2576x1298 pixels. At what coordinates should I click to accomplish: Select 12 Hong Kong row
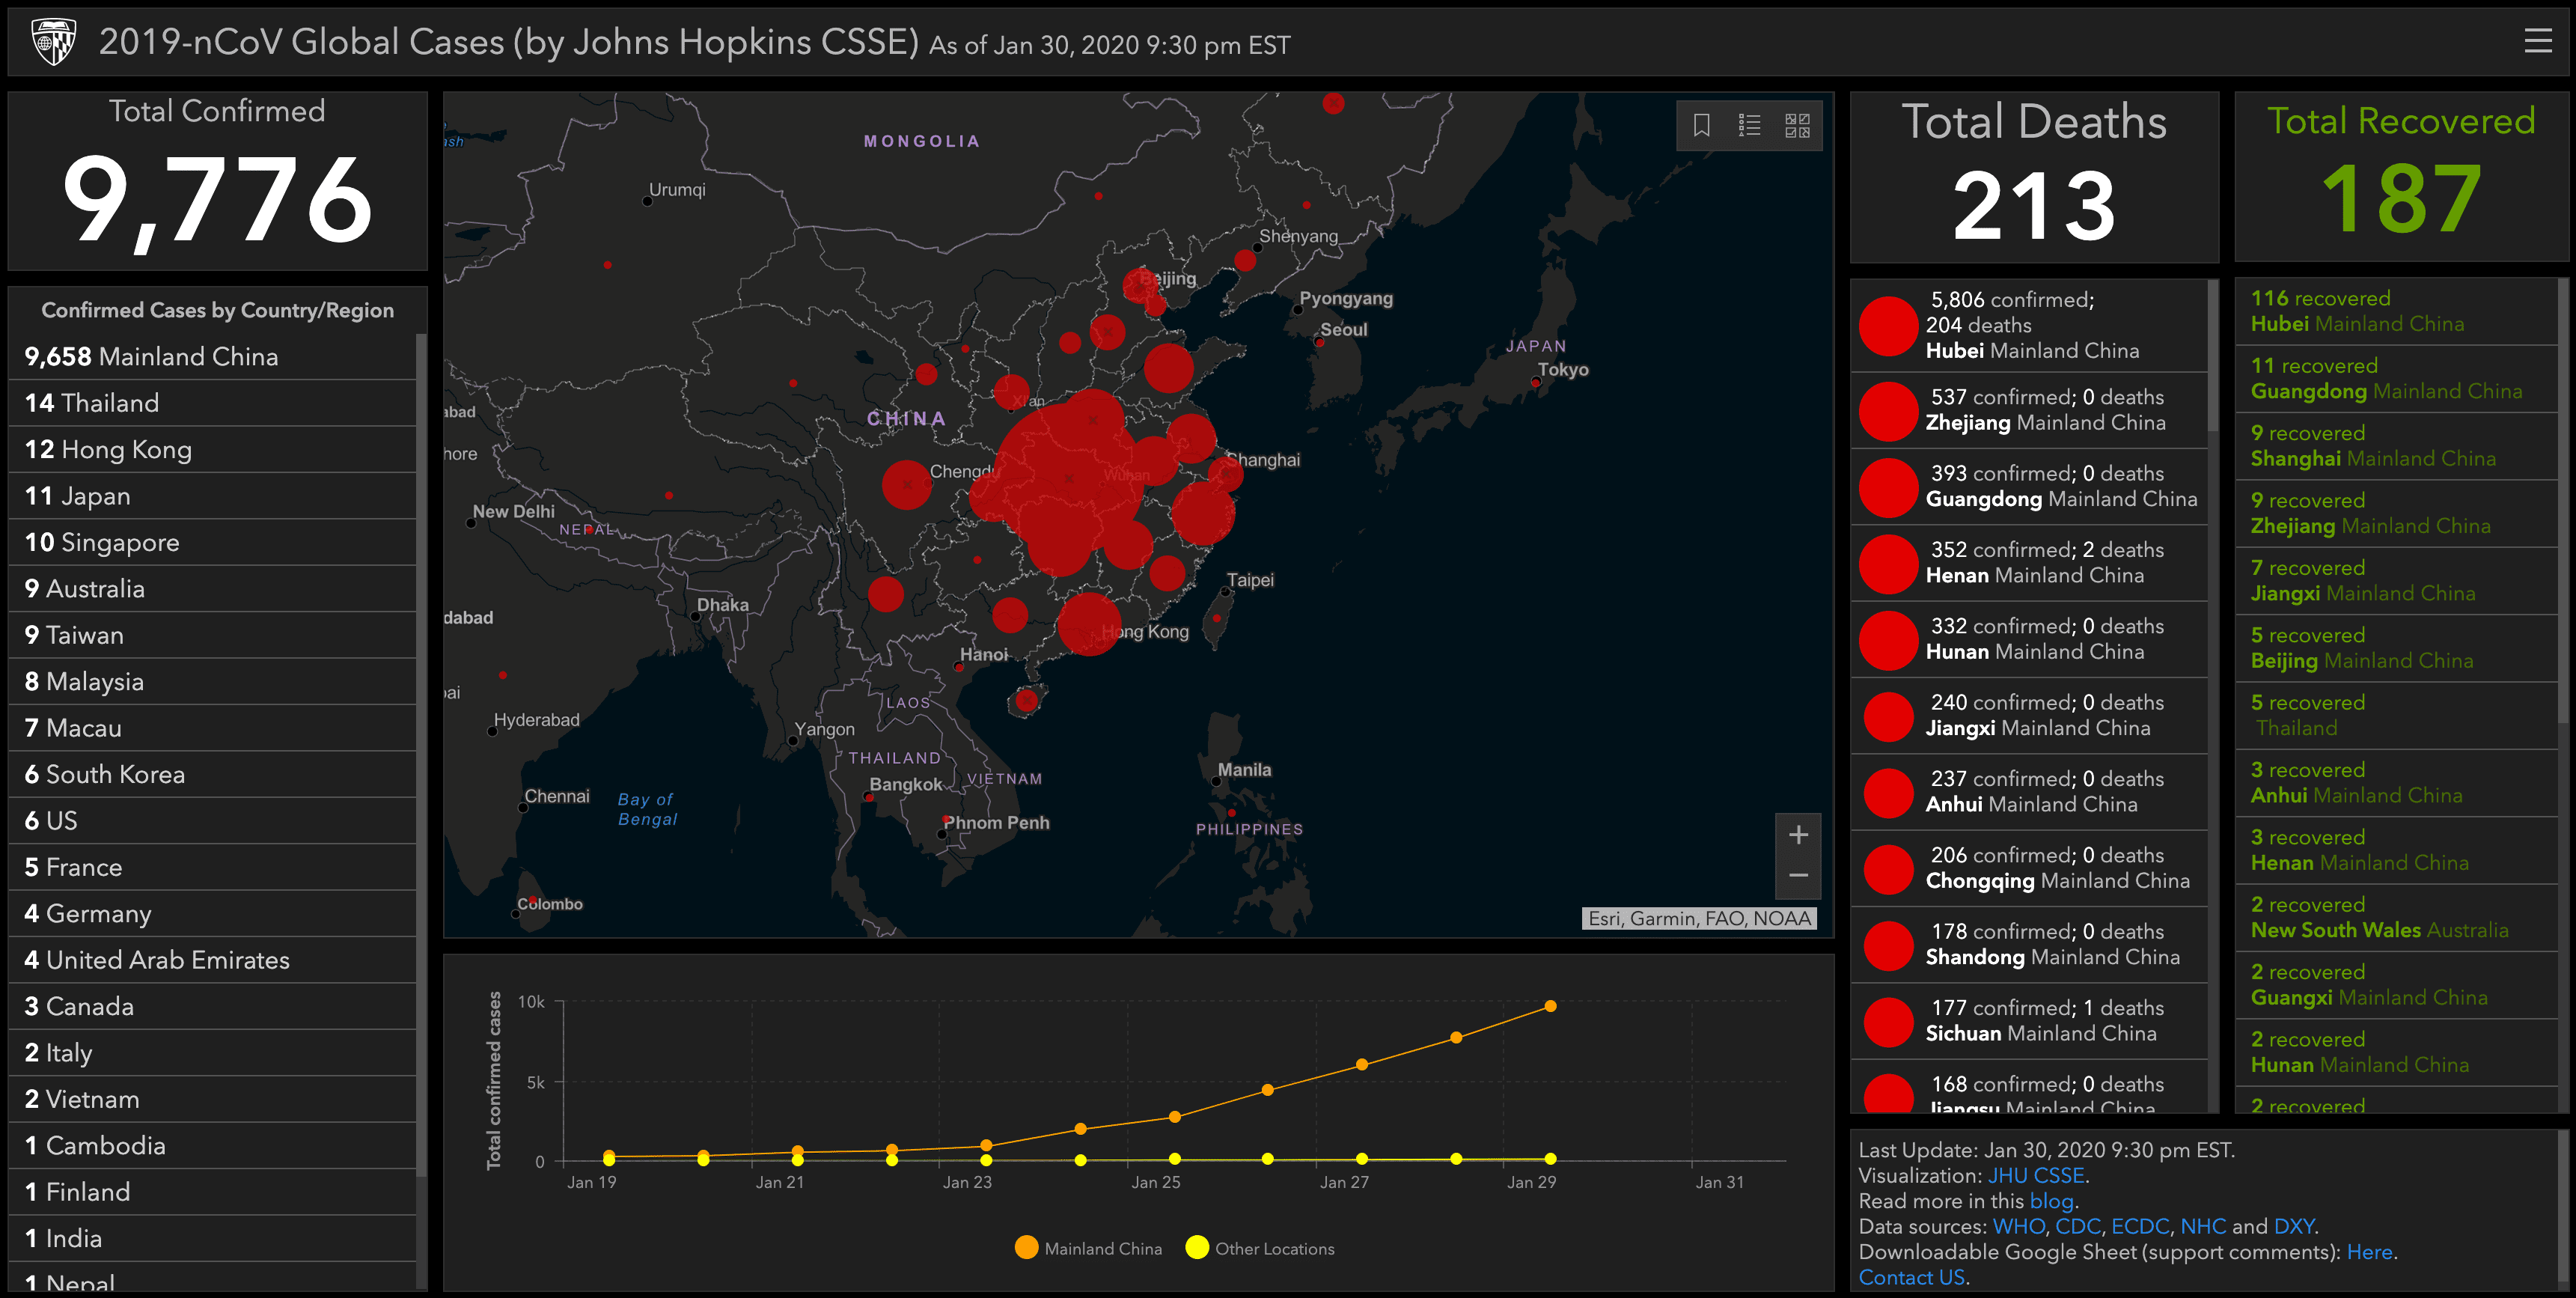pyautogui.click(x=212, y=449)
